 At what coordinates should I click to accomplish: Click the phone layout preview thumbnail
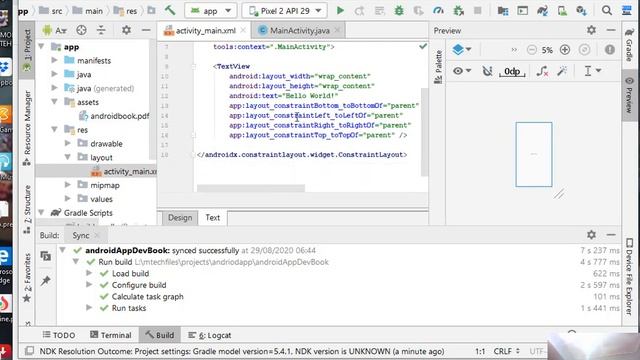pos(533,154)
